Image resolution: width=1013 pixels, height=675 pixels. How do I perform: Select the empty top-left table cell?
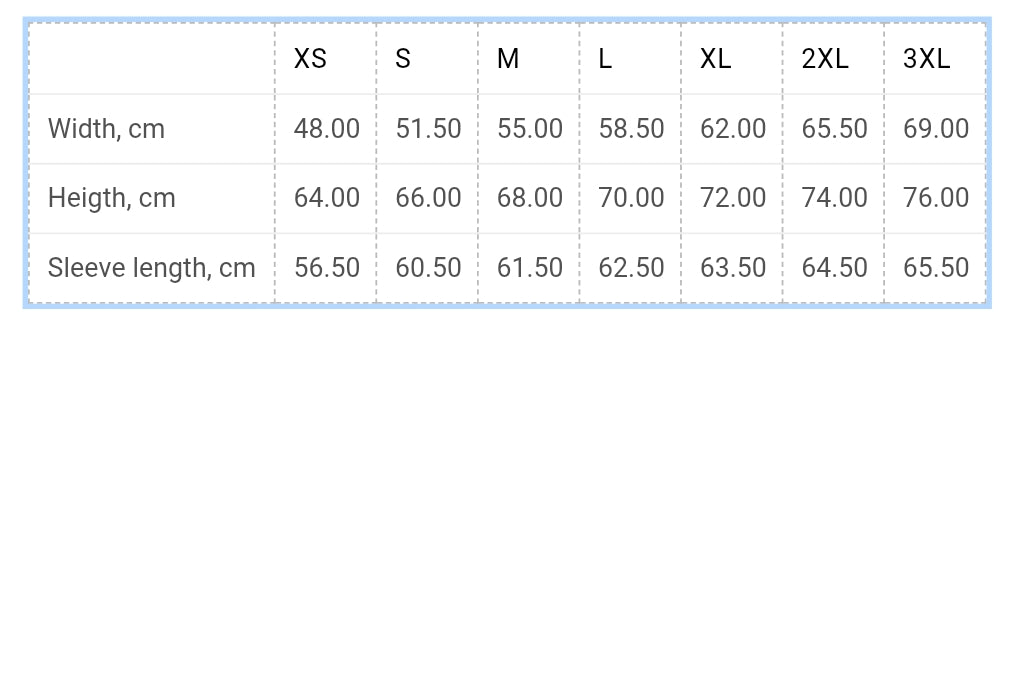click(x=152, y=59)
